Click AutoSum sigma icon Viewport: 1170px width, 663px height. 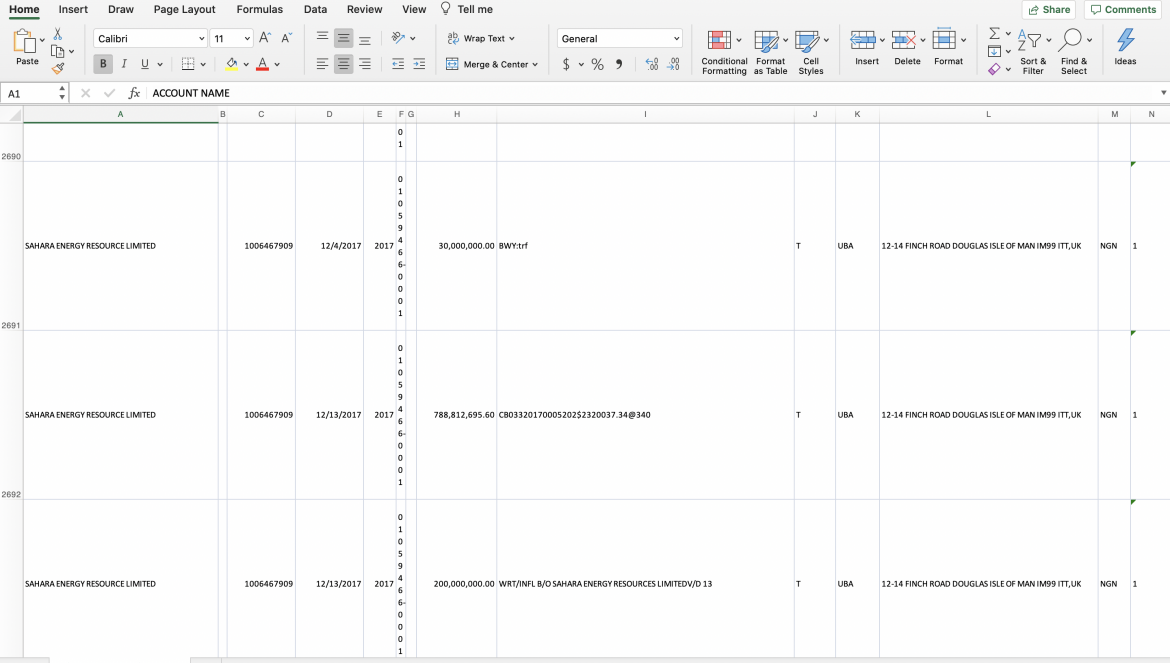coord(994,34)
